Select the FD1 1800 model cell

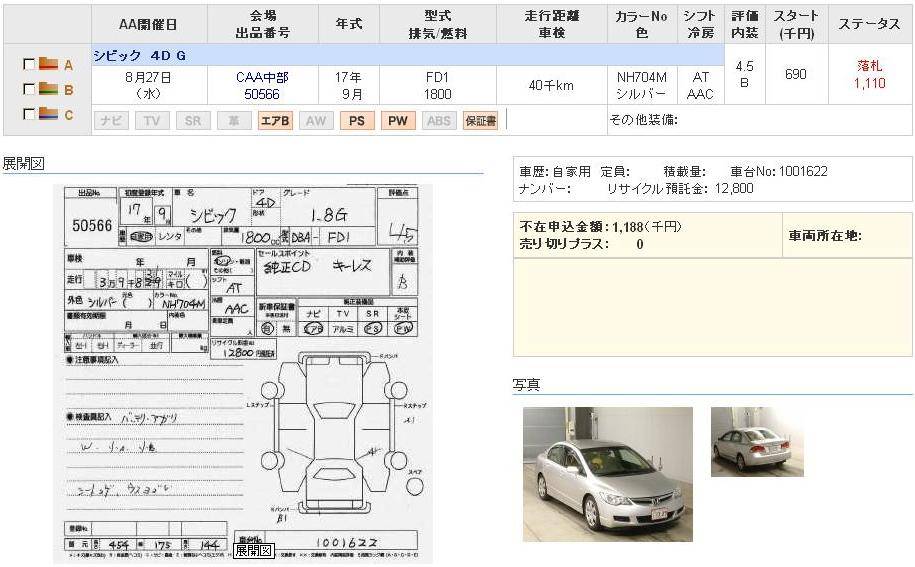tap(438, 85)
